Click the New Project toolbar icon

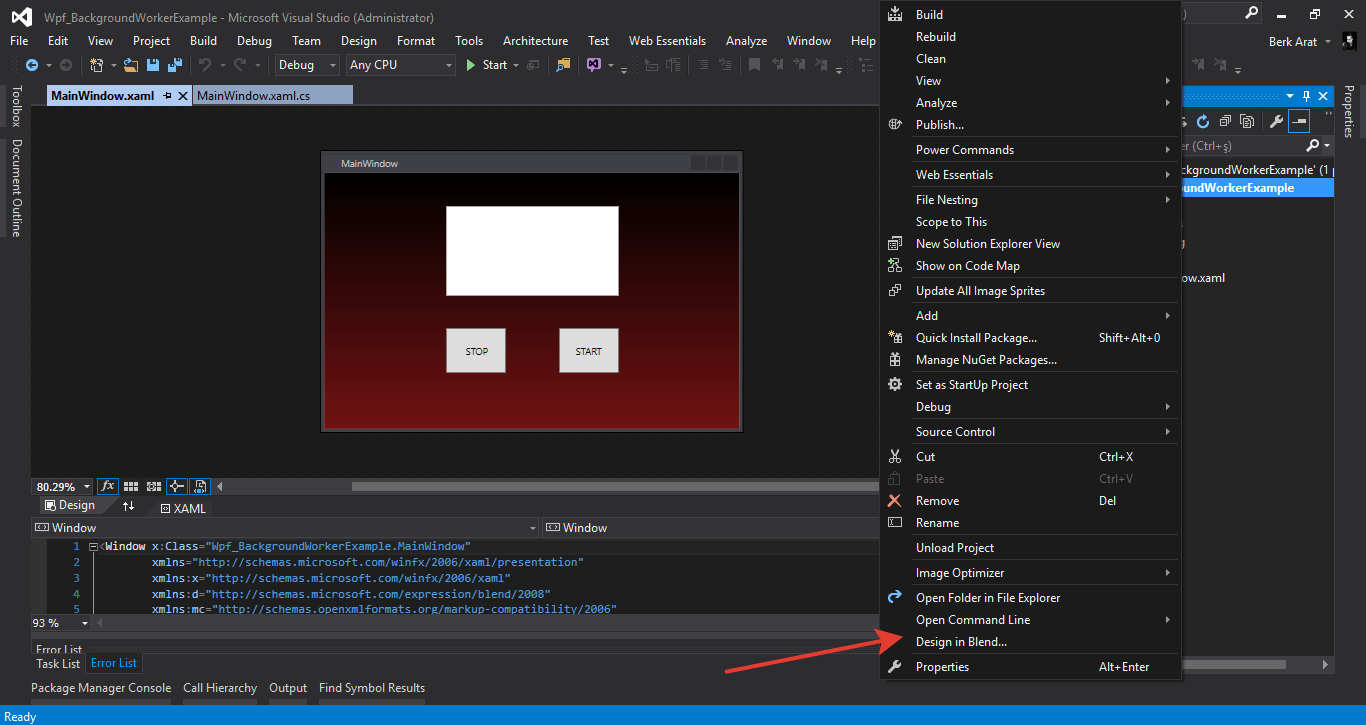[x=97, y=65]
